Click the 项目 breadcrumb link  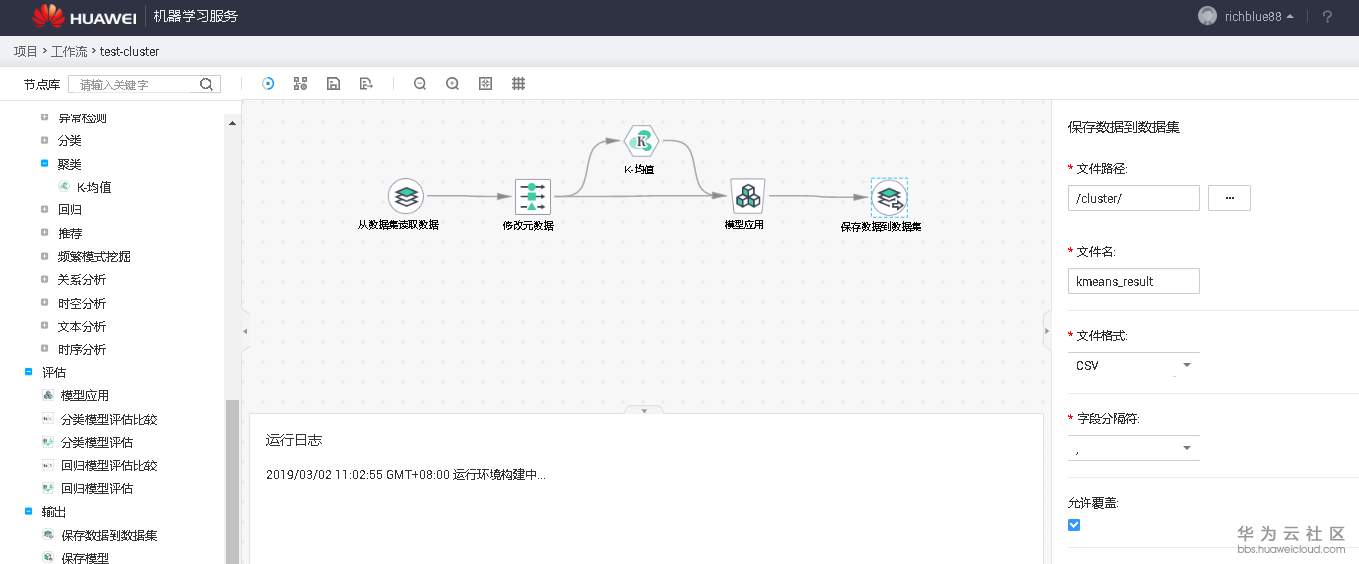(x=26, y=51)
